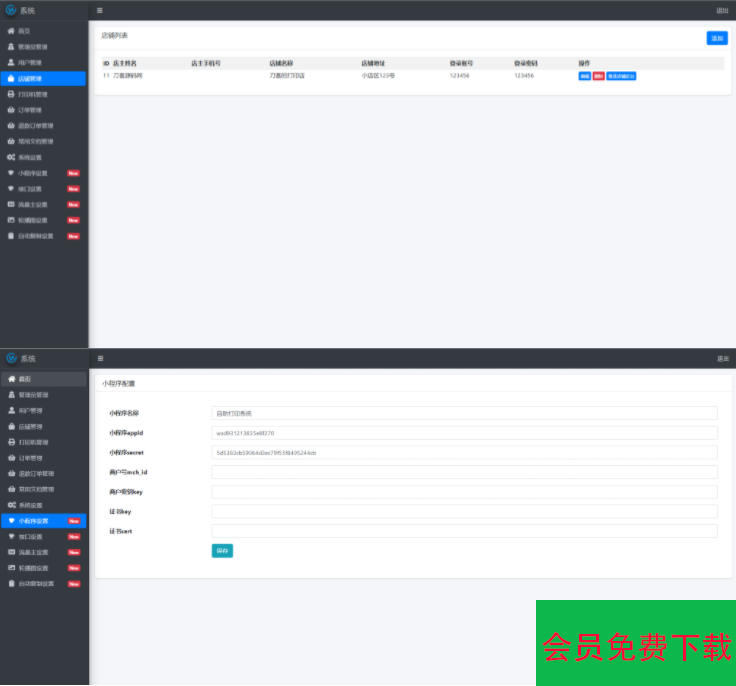Open 订单管理 in the lower sidebar menu
Viewport: 736px width, 686px height.
click(x=30, y=457)
